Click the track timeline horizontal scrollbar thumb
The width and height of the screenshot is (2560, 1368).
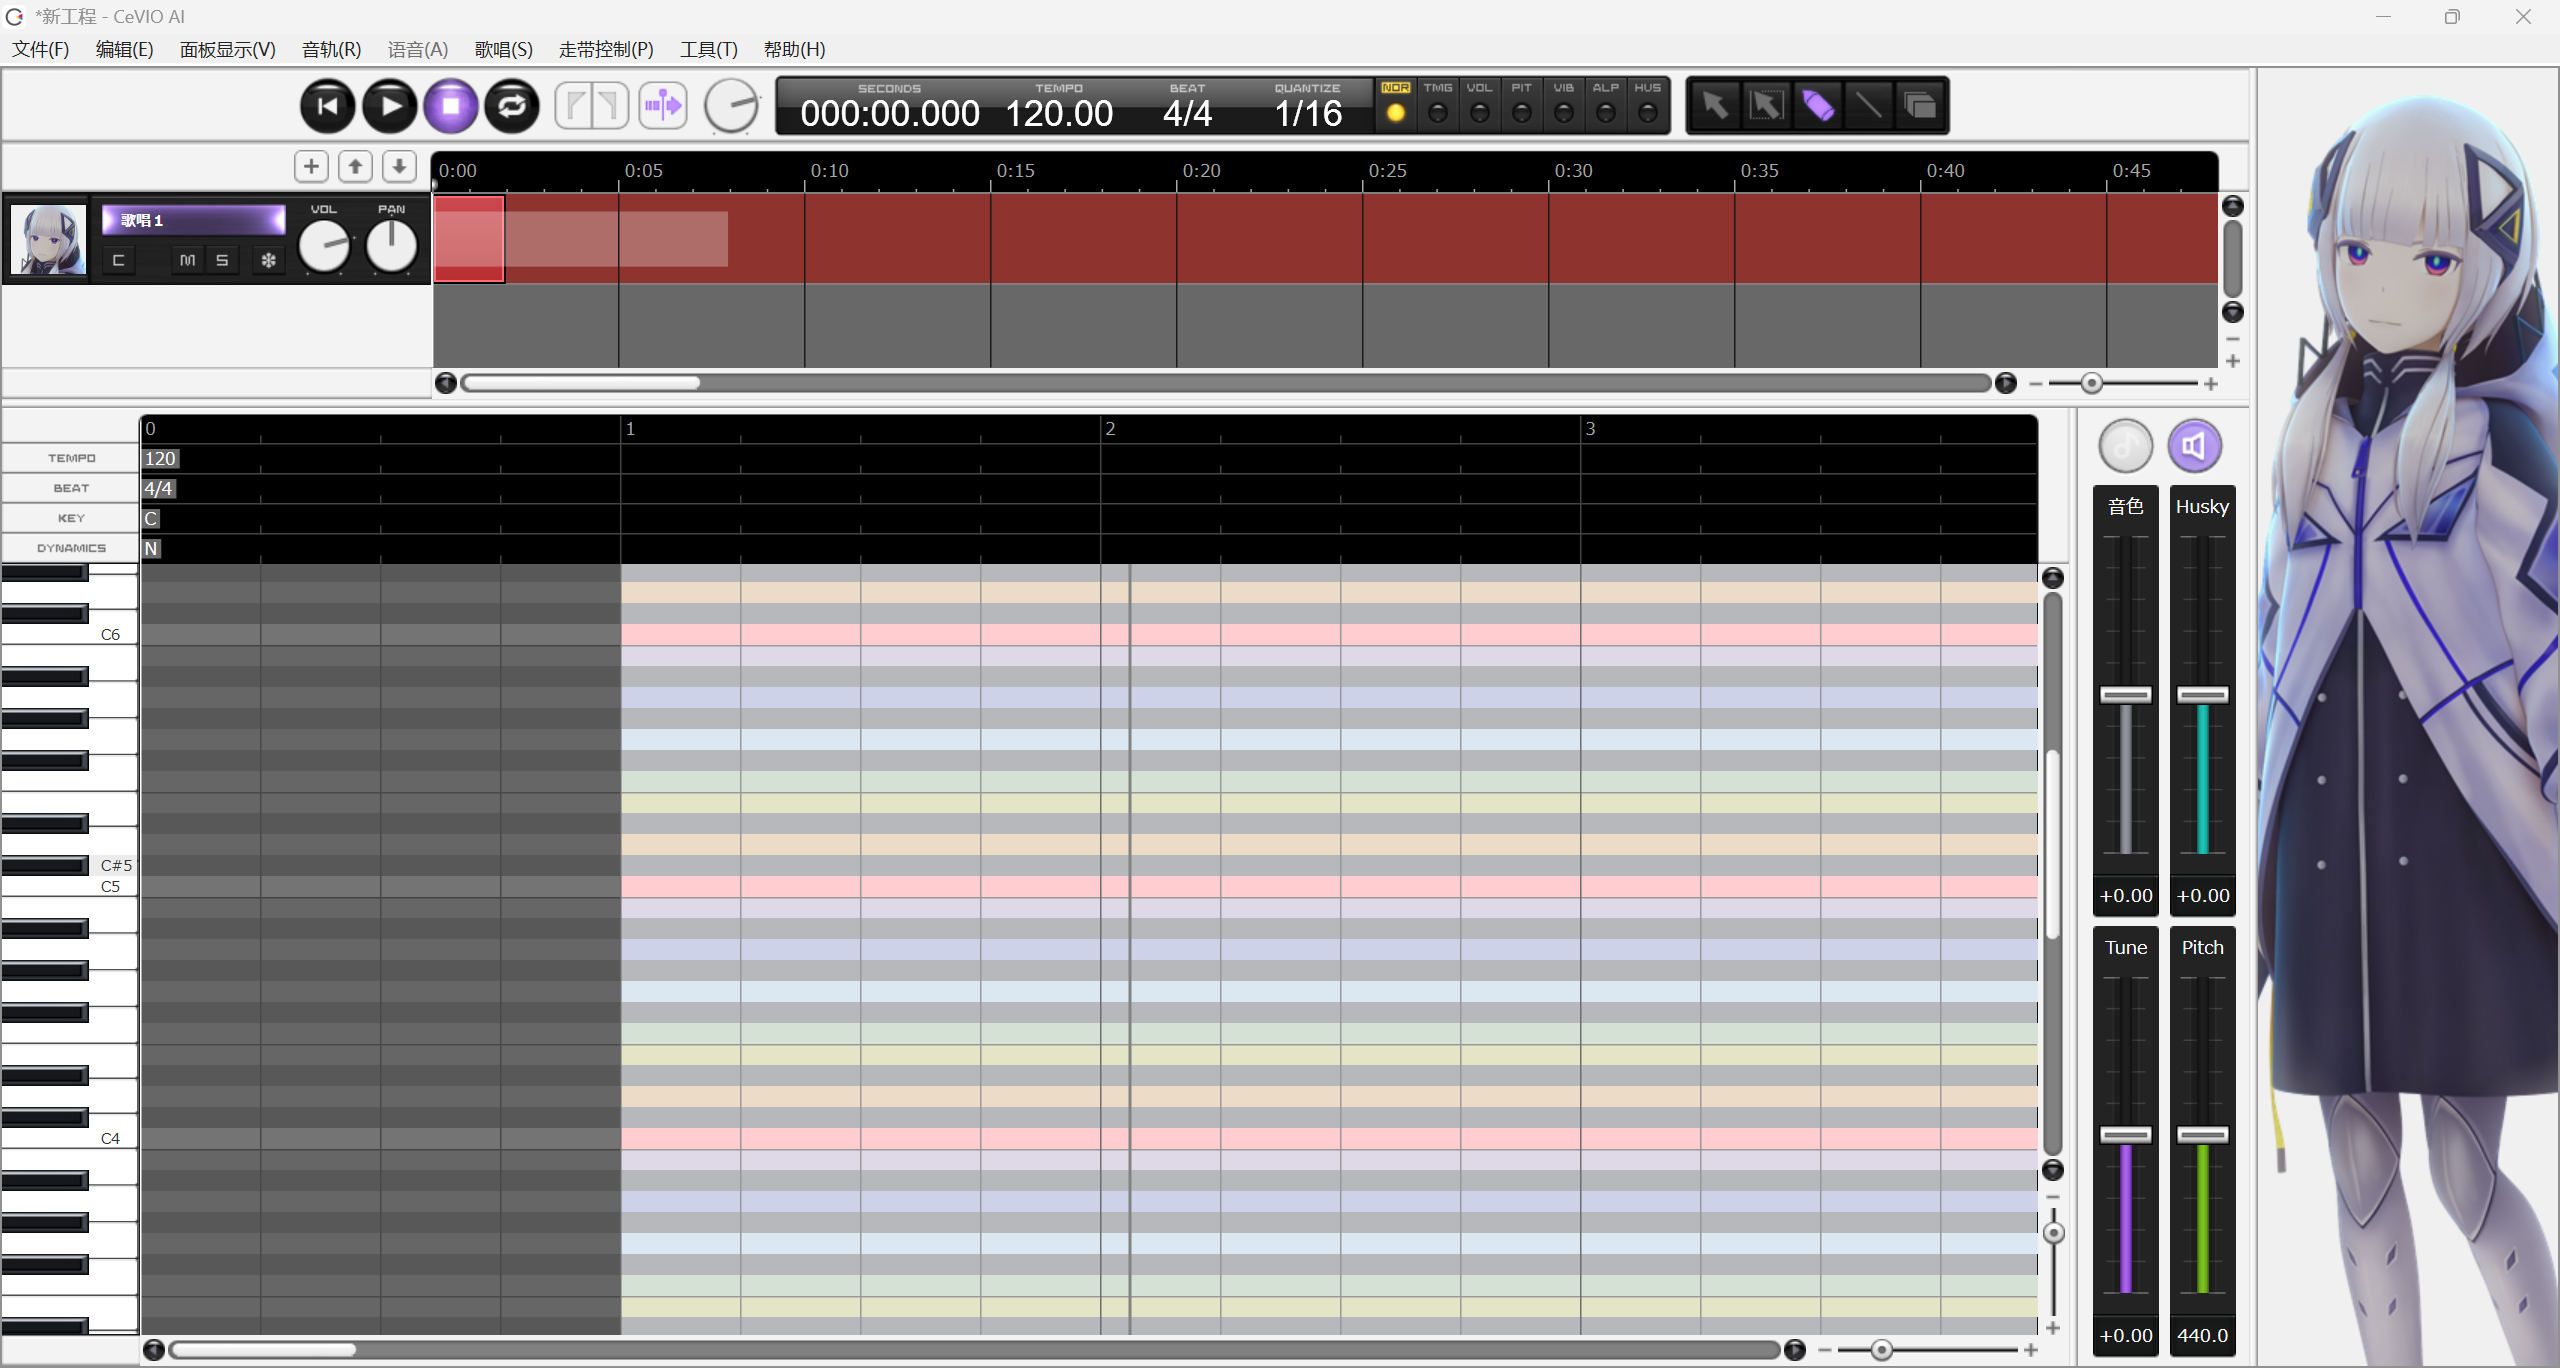pos(581,383)
